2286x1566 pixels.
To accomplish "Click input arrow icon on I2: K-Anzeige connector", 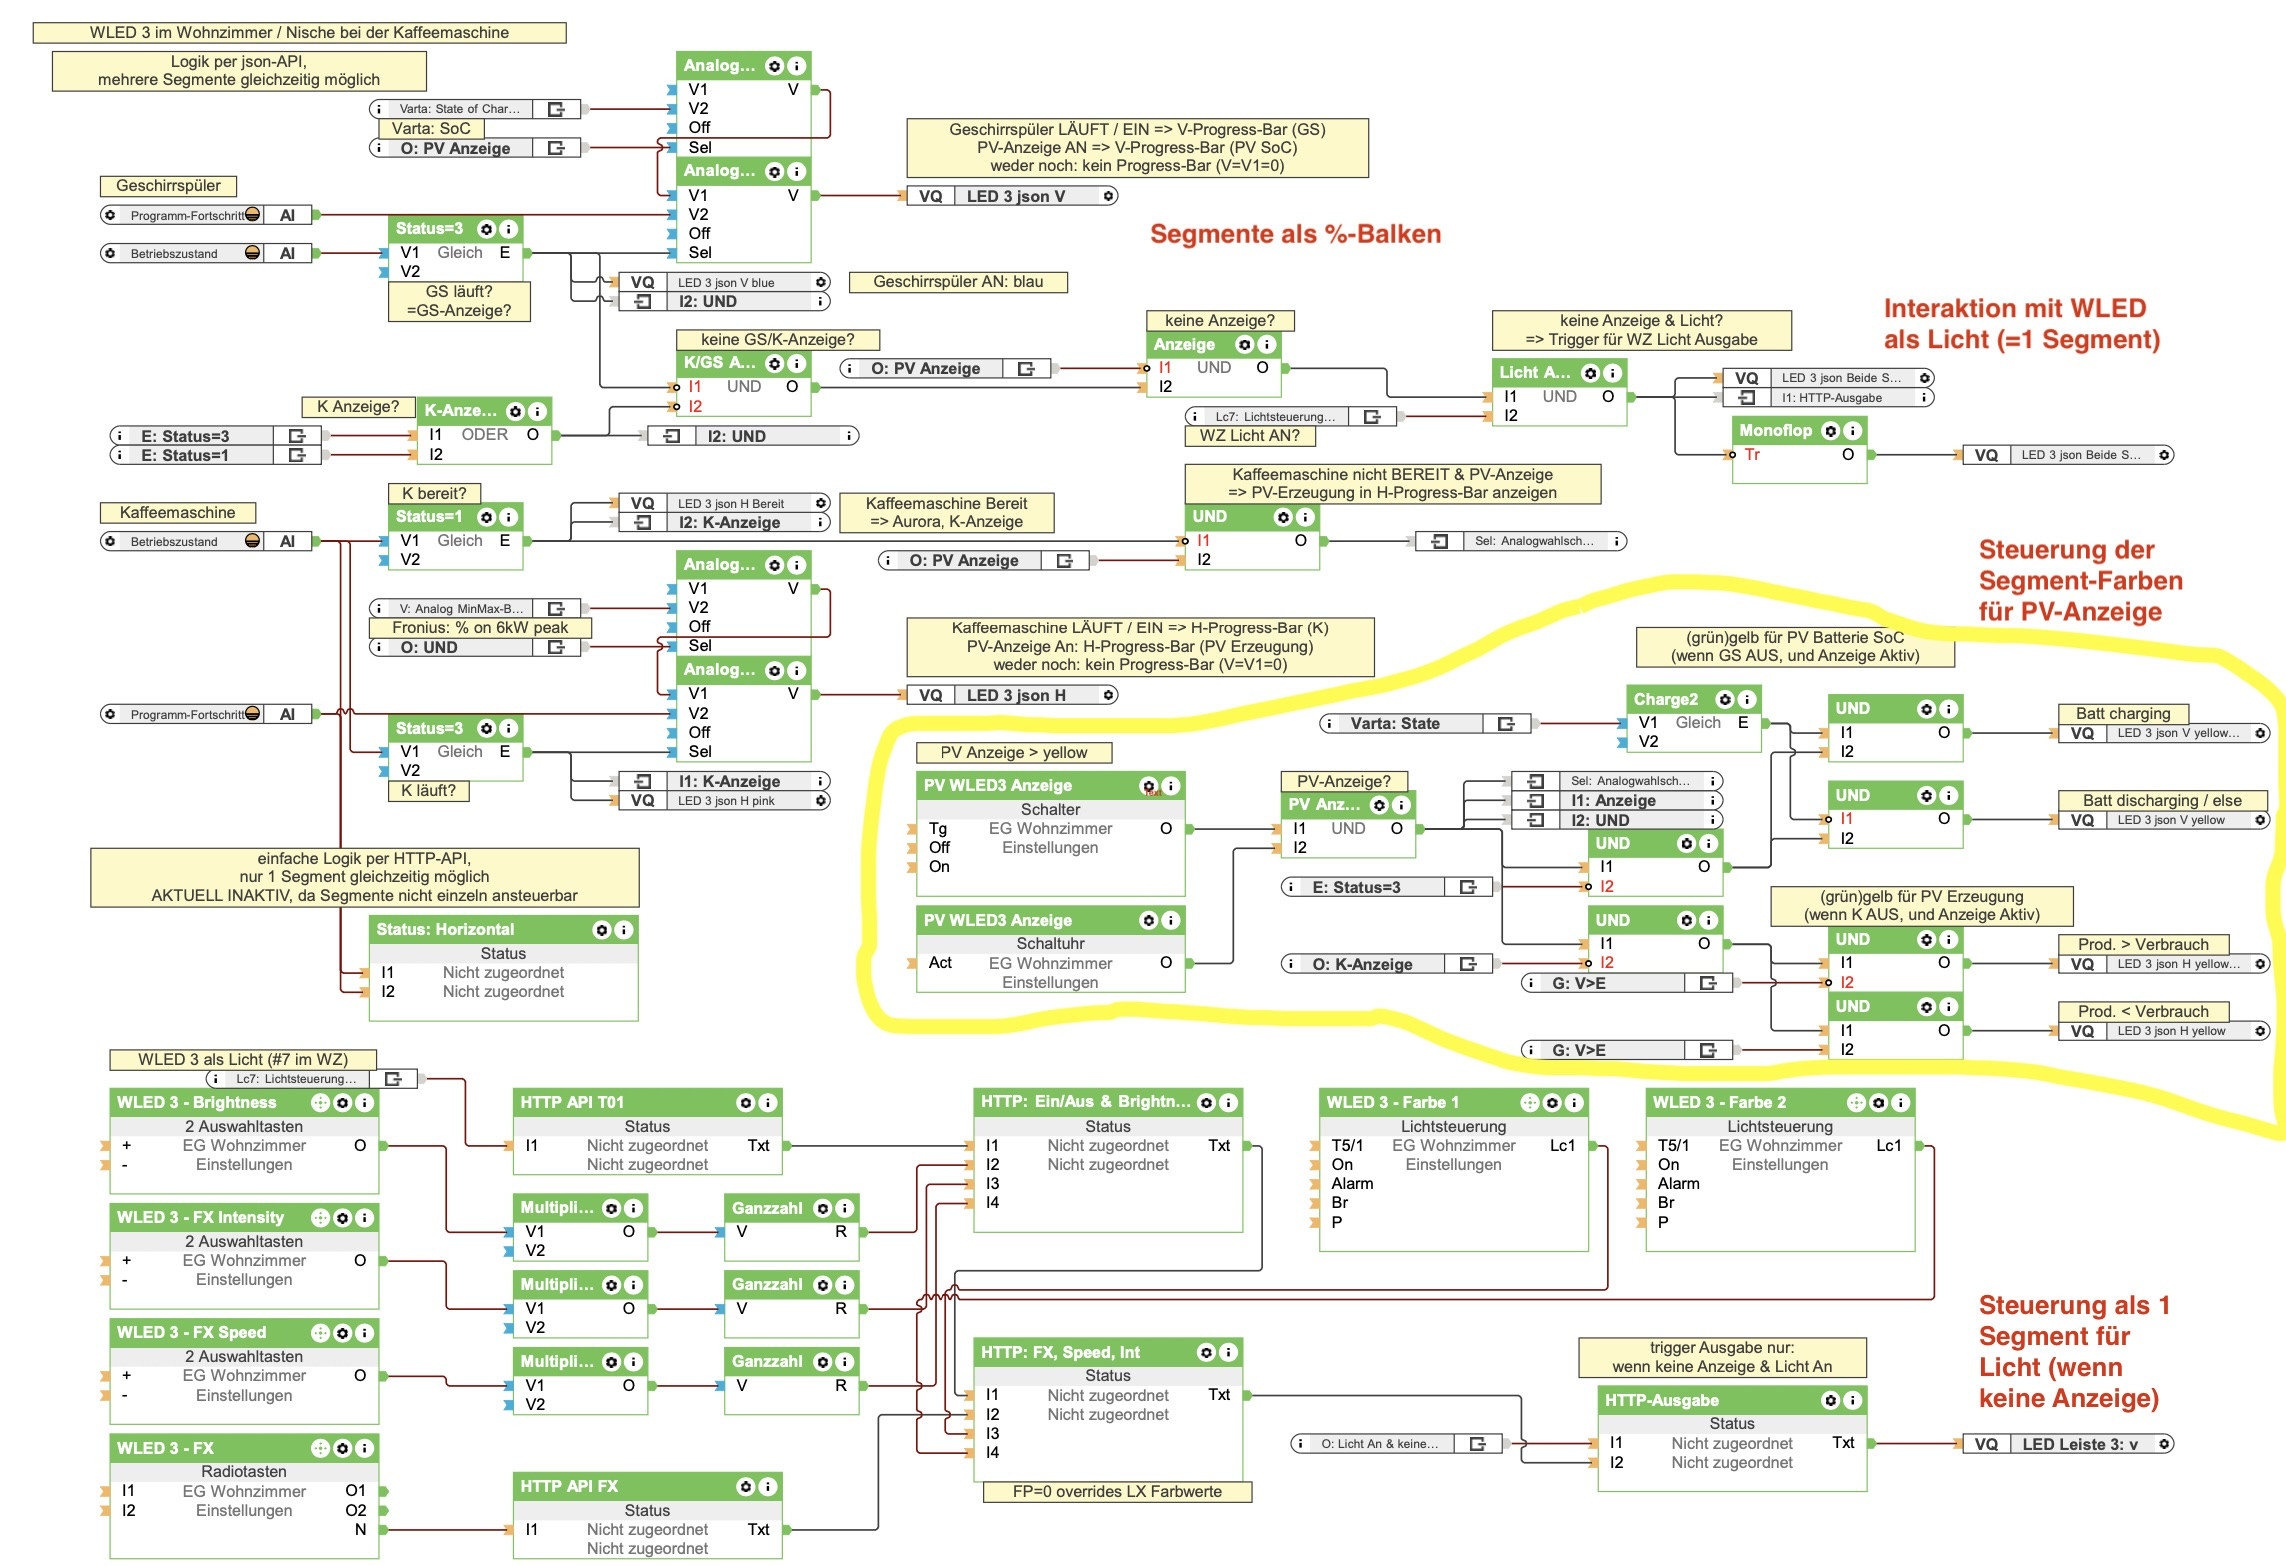I will click(643, 523).
